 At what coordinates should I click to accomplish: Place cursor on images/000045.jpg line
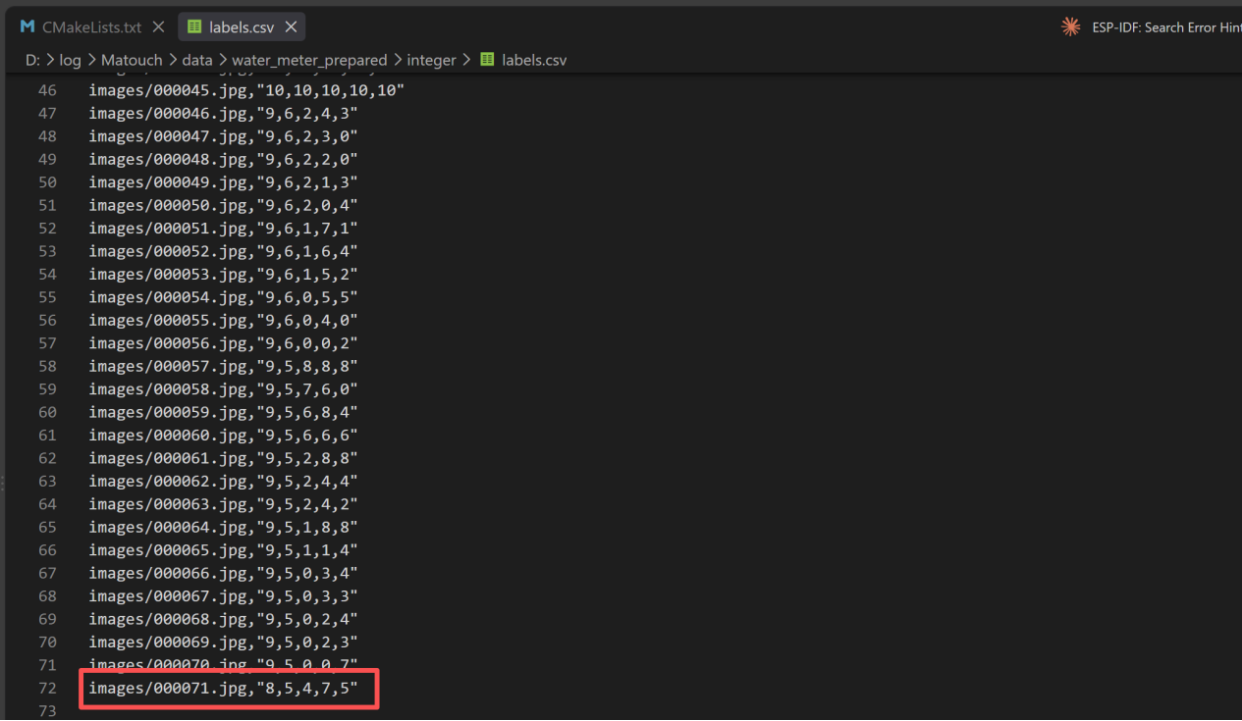click(246, 90)
